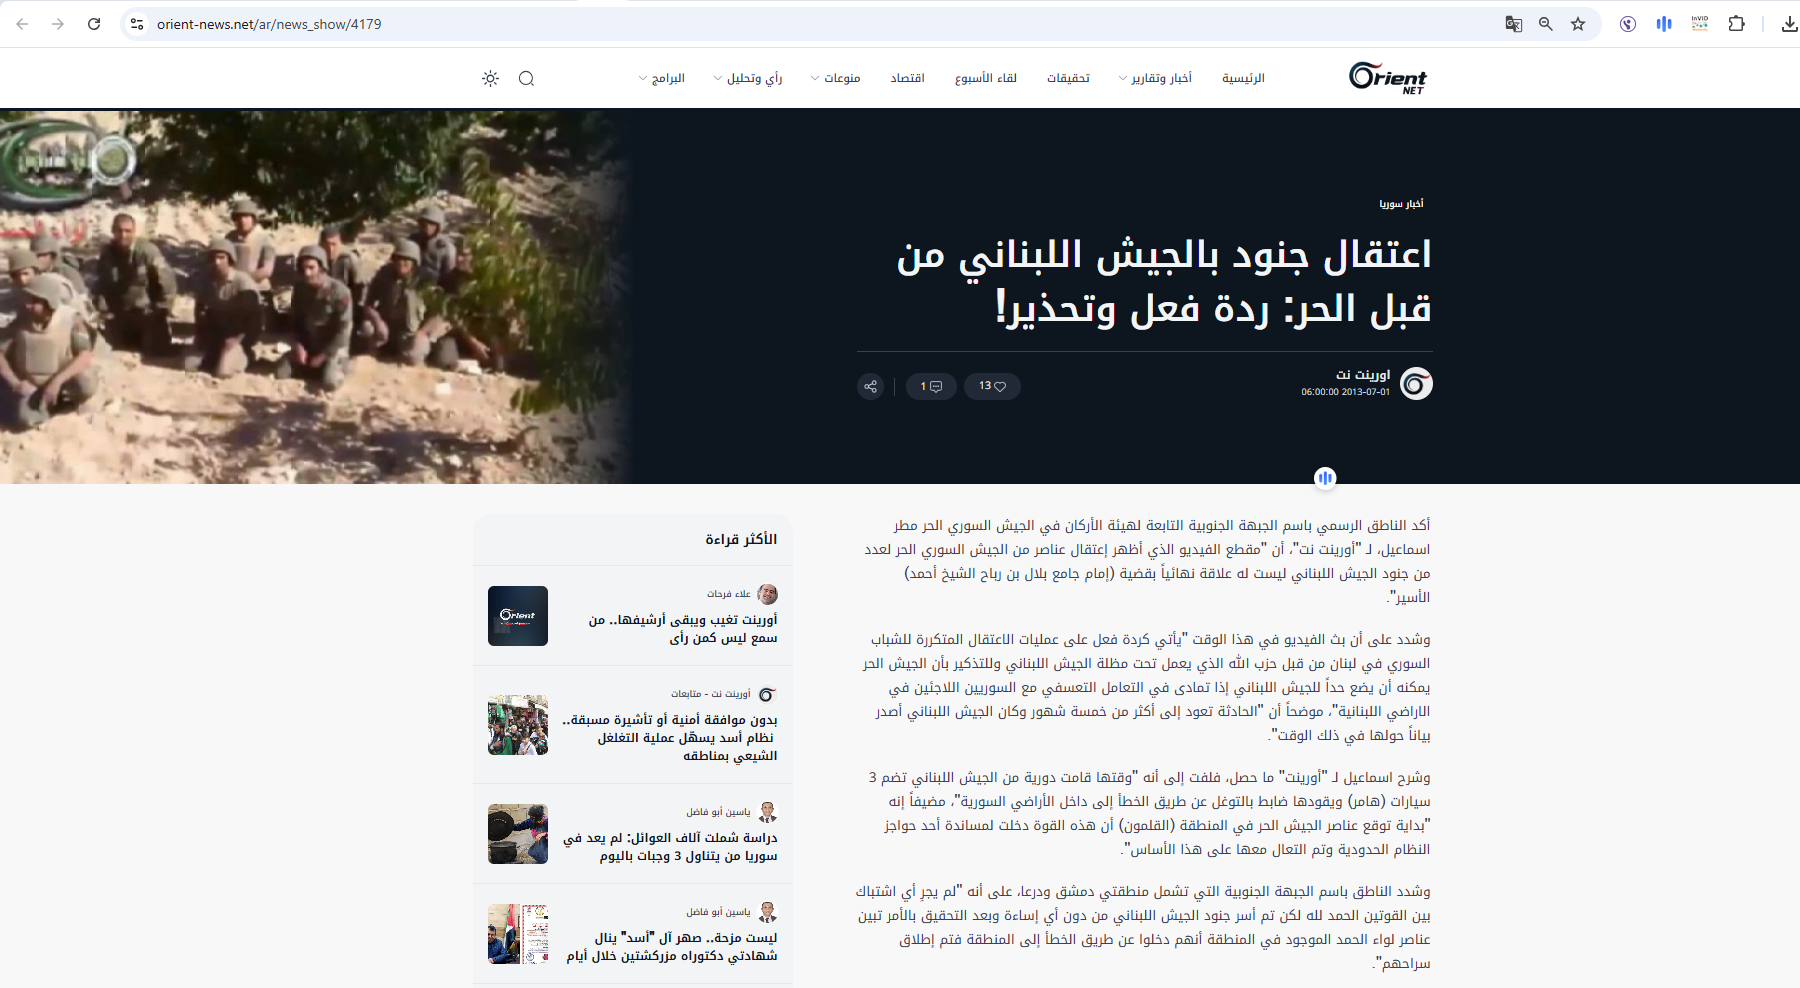Click the article text-to-speech audio icon
The image size is (1800, 988).
[1325, 479]
